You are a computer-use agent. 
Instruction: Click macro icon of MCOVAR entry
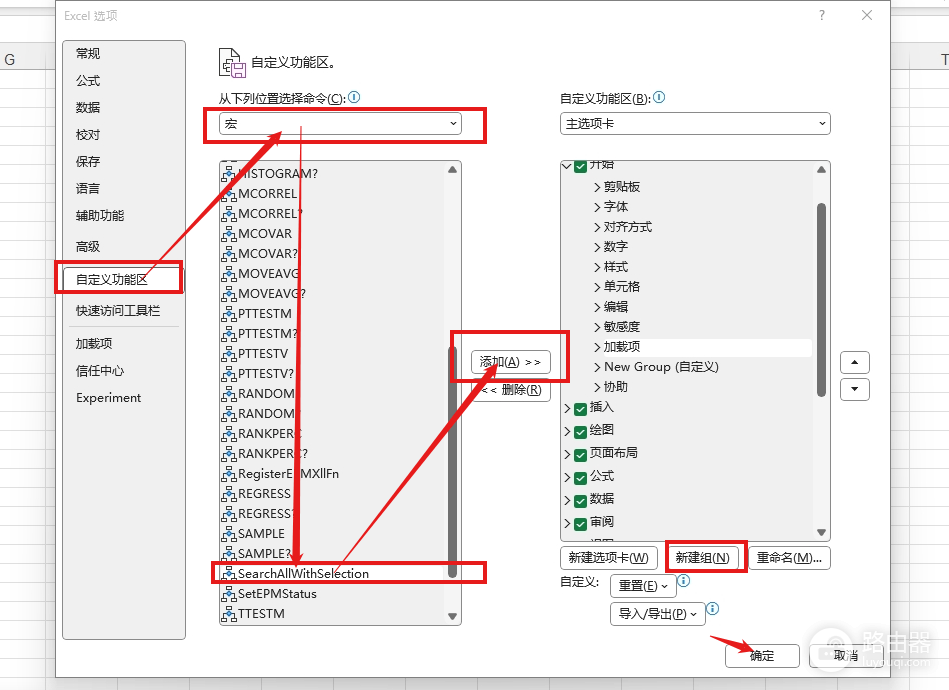pyautogui.click(x=229, y=234)
